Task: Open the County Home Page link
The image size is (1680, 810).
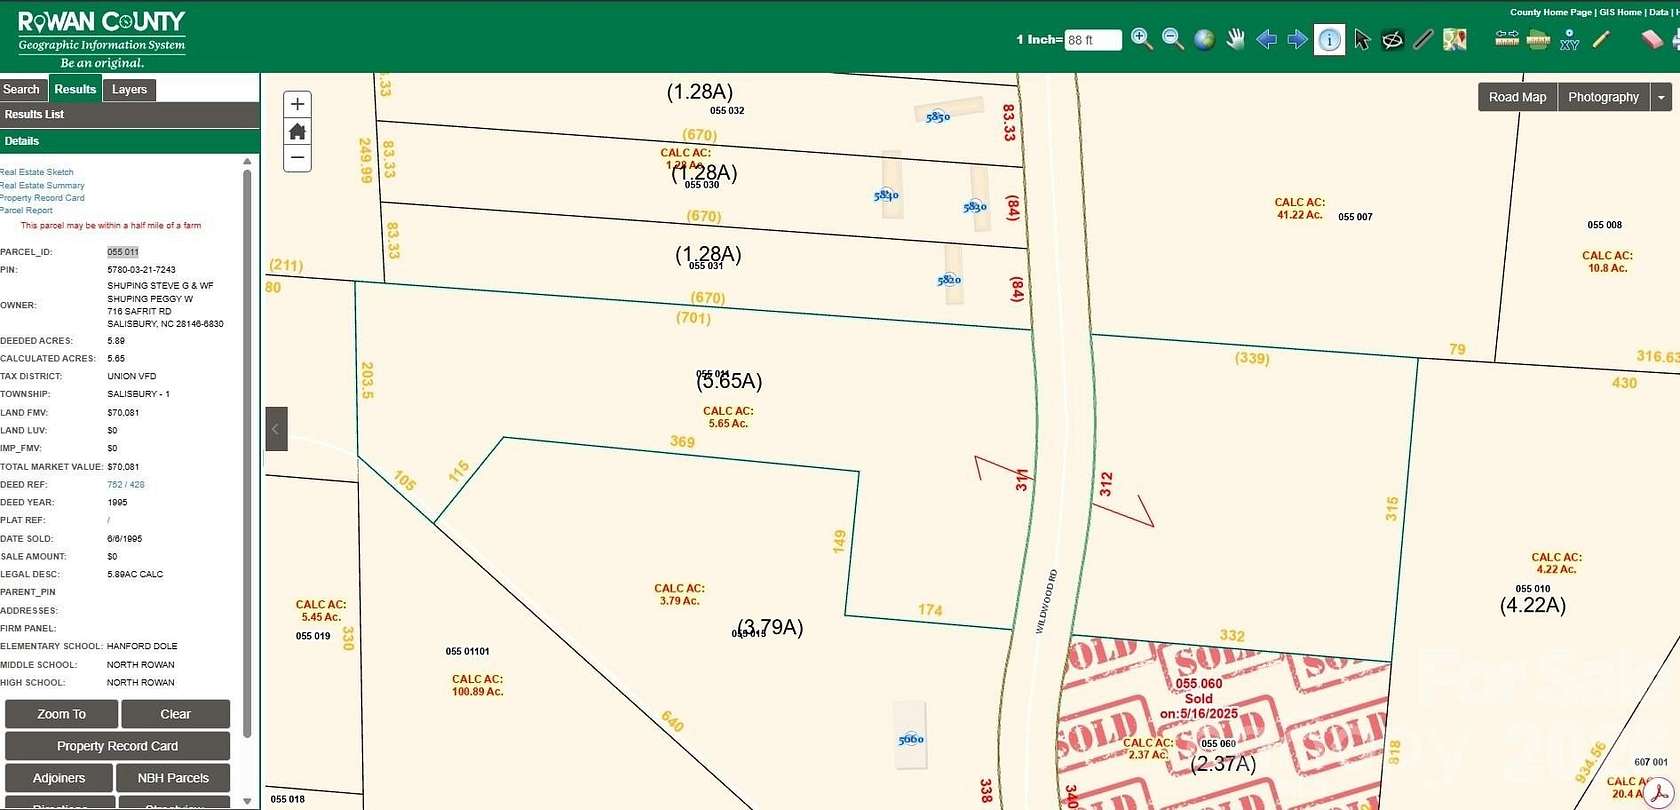Action: click(x=1550, y=12)
